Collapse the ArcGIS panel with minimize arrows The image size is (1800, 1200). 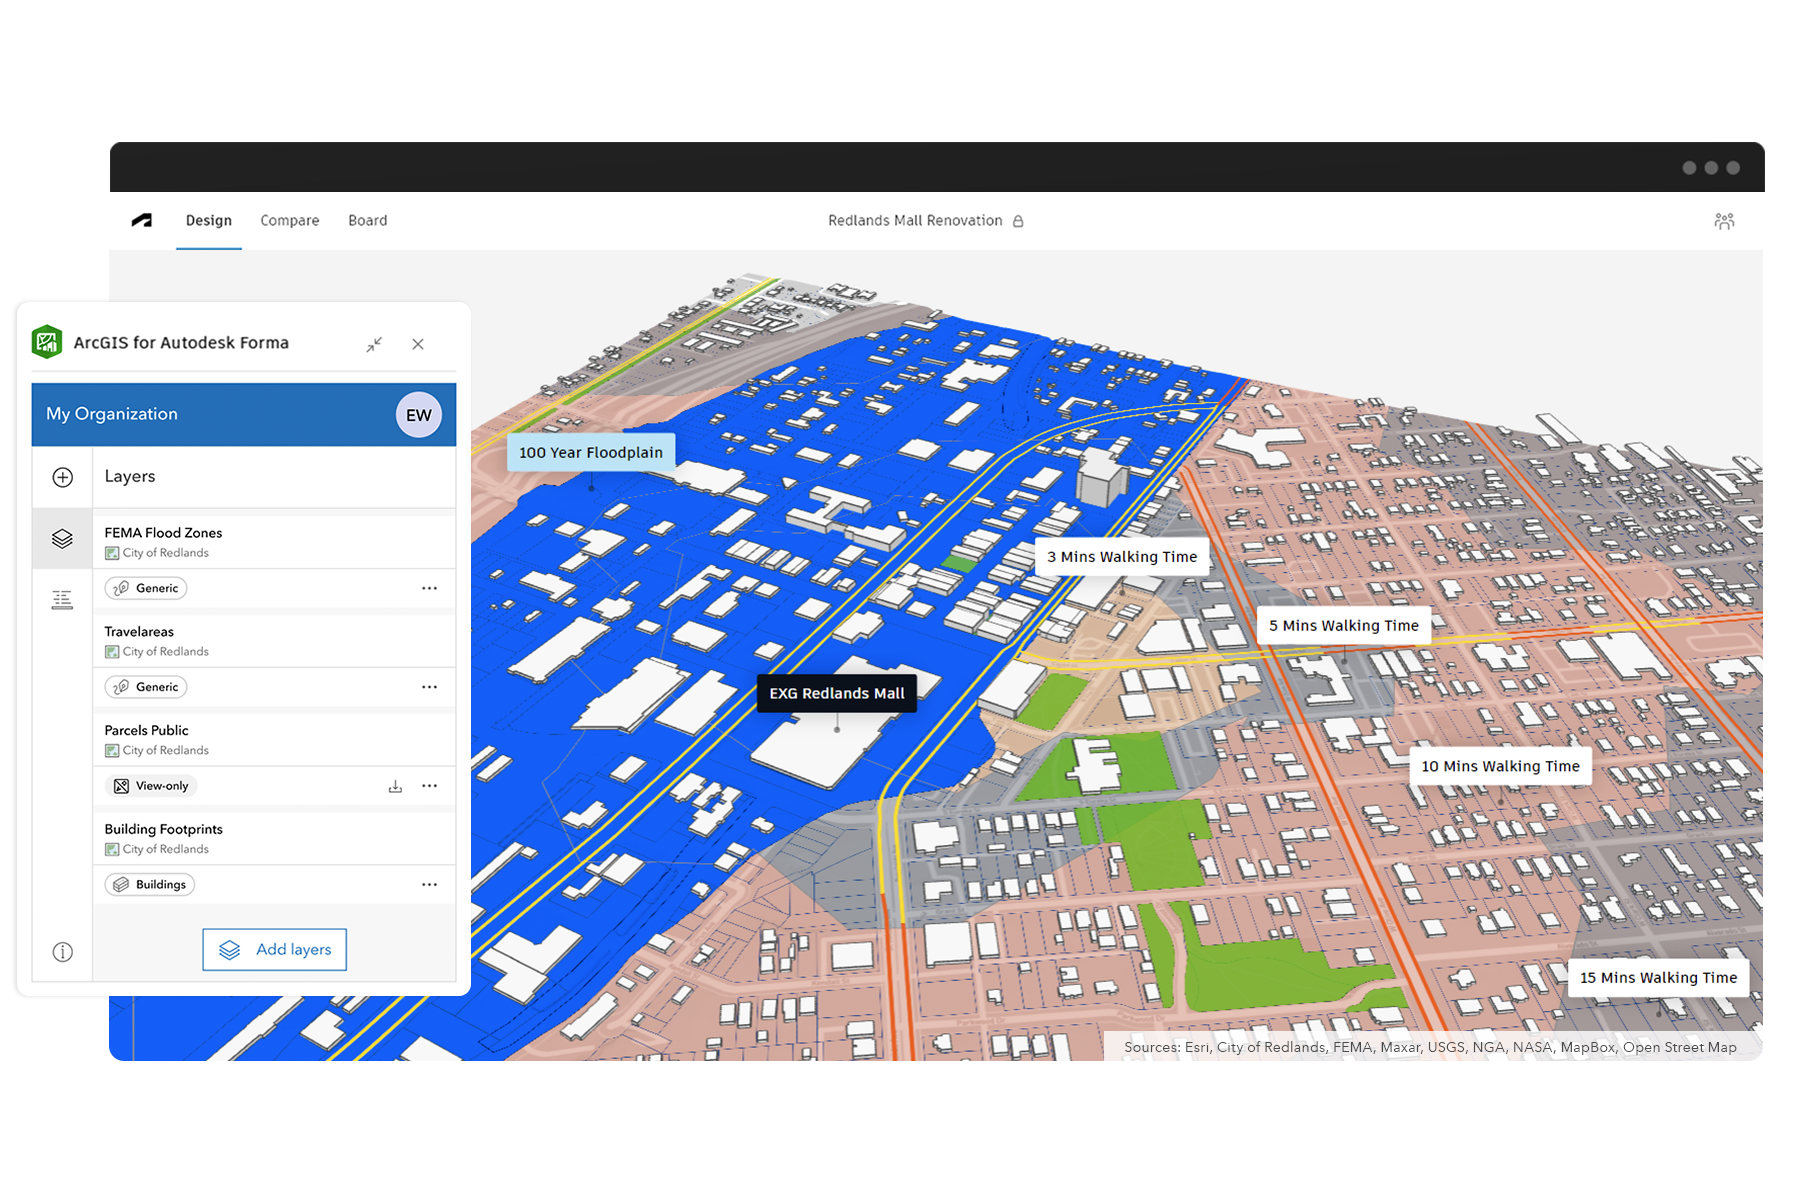pyautogui.click(x=374, y=344)
